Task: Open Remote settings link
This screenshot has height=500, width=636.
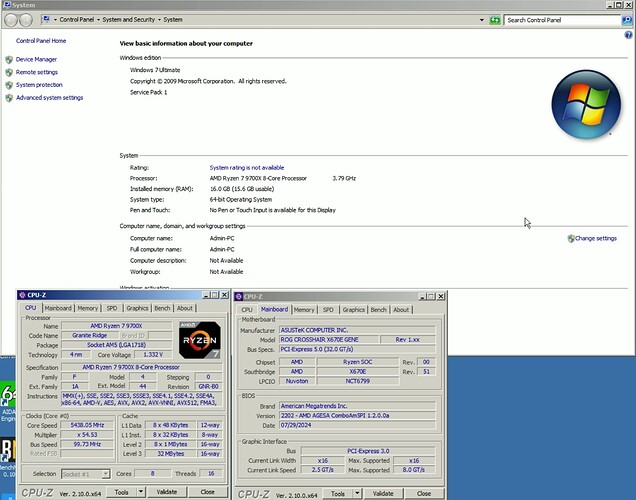Action: (37, 72)
